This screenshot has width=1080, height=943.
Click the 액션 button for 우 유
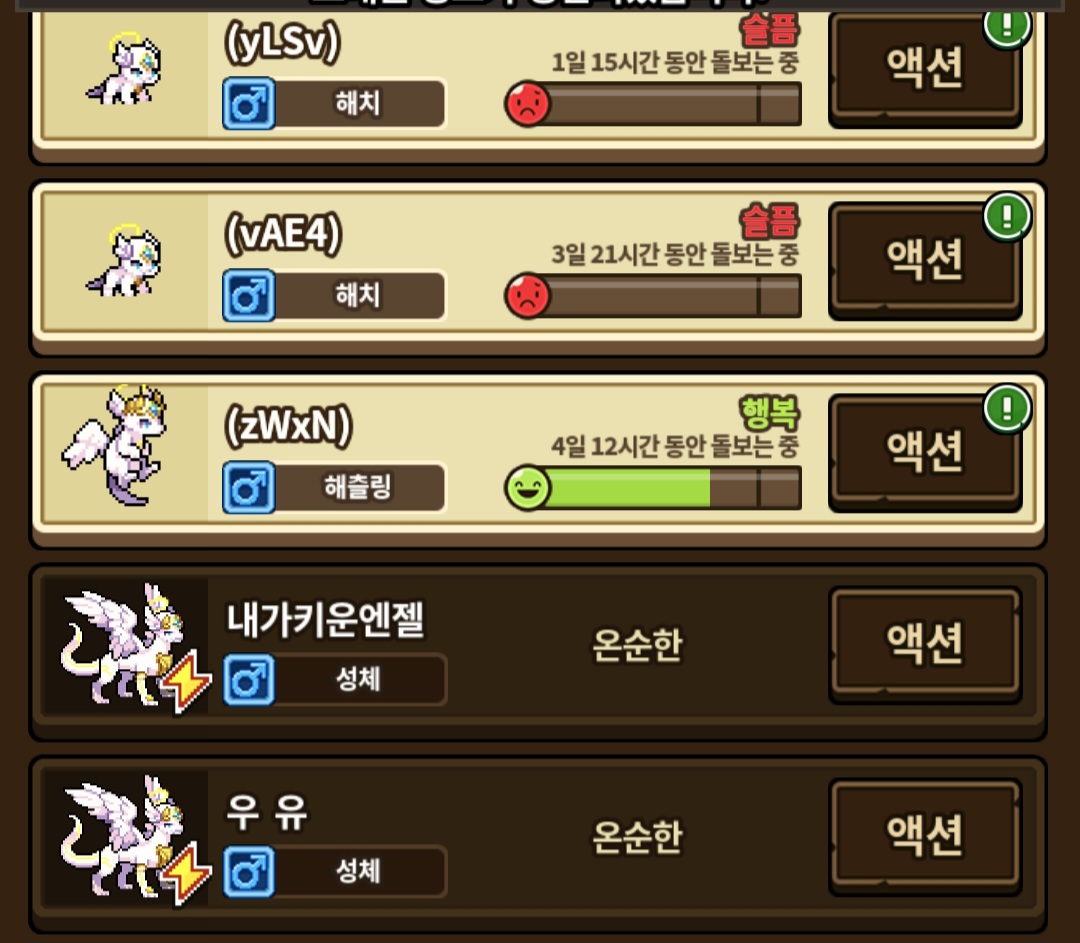(924, 836)
